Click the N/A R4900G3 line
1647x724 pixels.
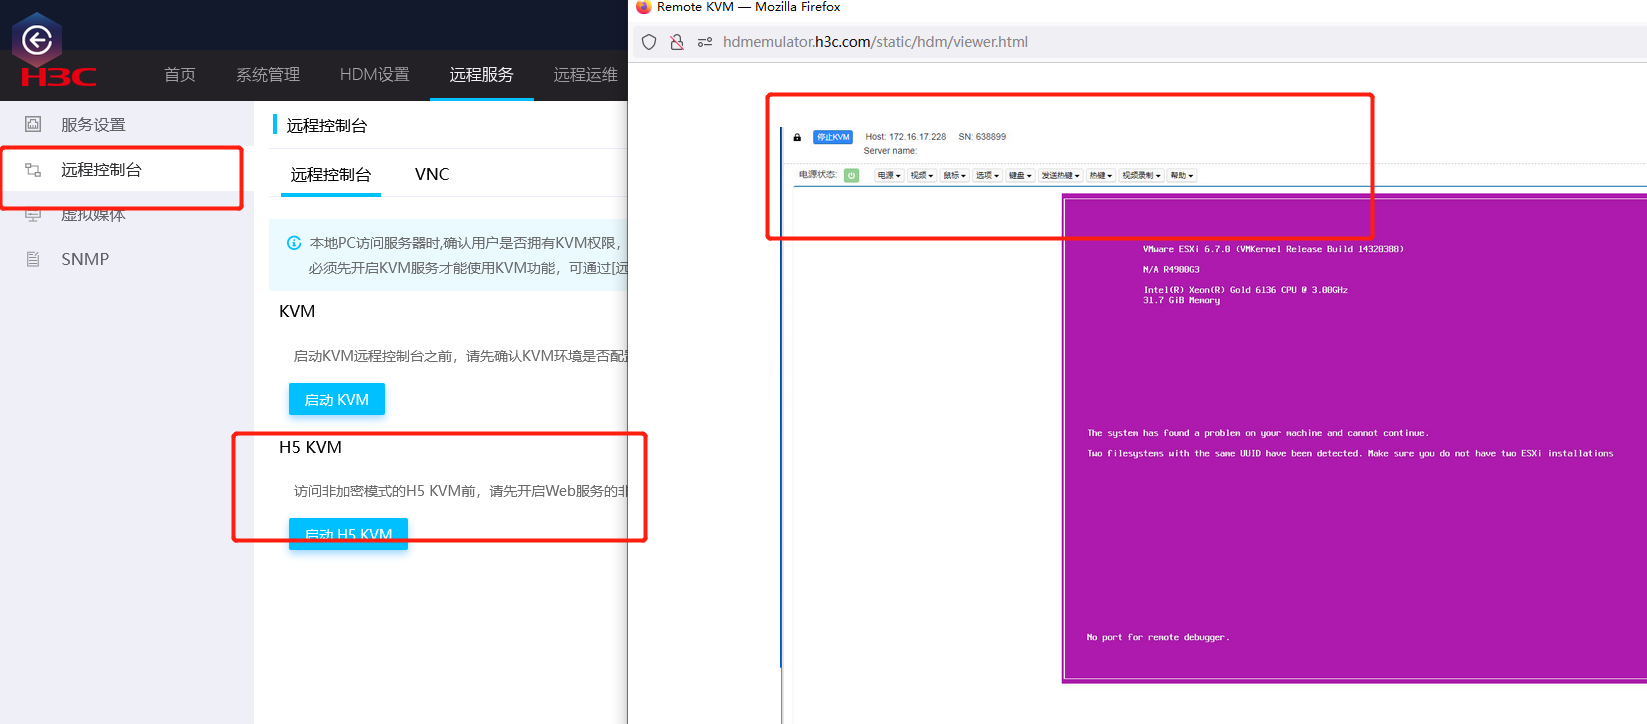[x=1171, y=269]
